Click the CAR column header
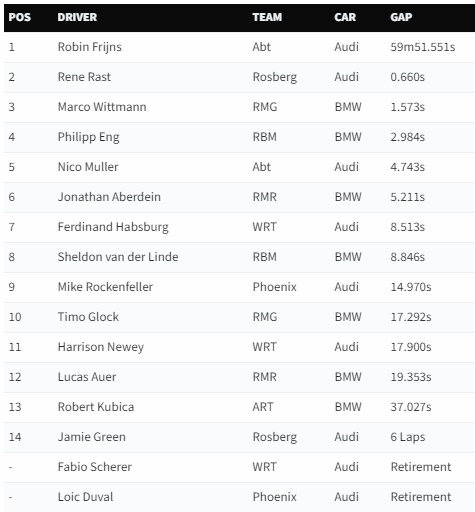Viewport: 475px width, 512px height. click(x=345, y=17)
